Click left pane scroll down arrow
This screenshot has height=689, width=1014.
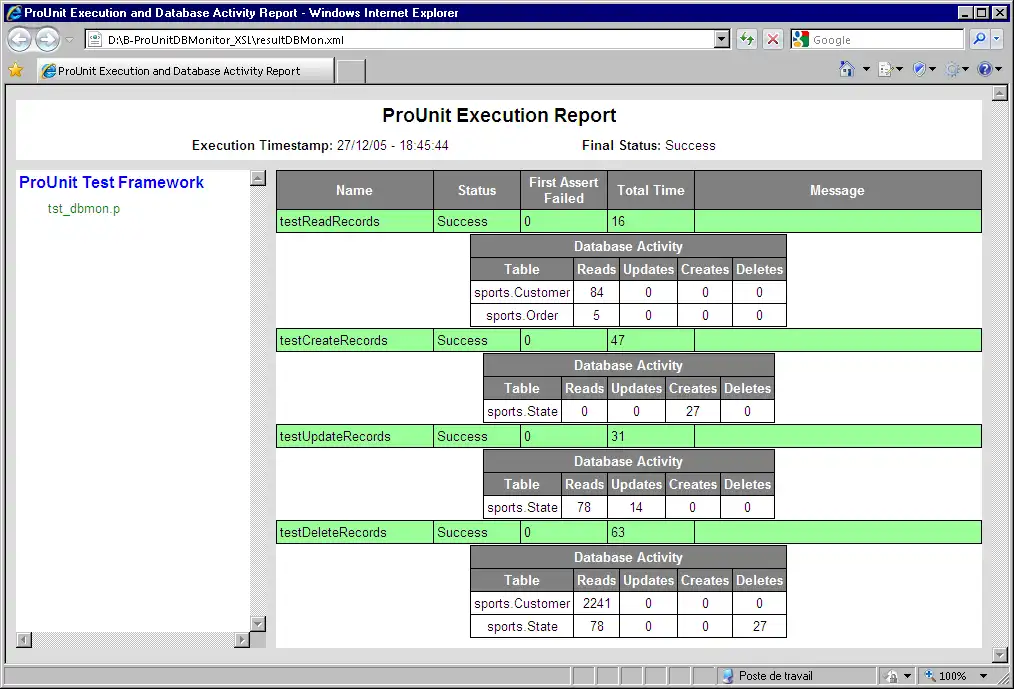[x=258, y=624]
